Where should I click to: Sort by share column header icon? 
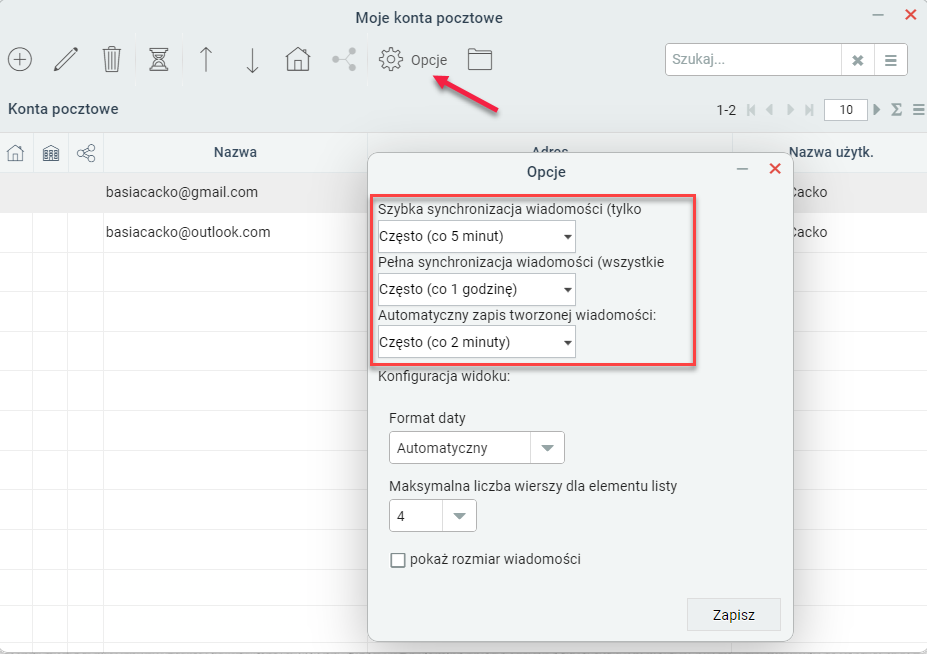[x=86, y=153]
